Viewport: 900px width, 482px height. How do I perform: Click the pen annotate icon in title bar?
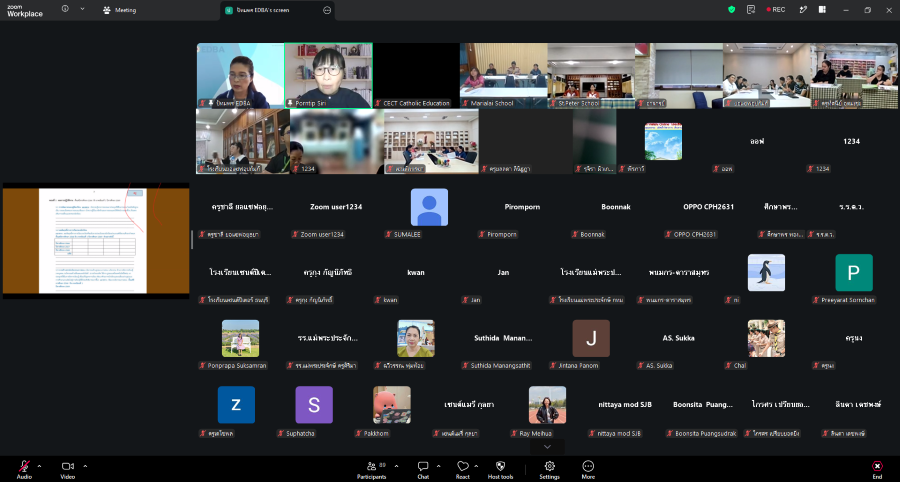(804, 10)
